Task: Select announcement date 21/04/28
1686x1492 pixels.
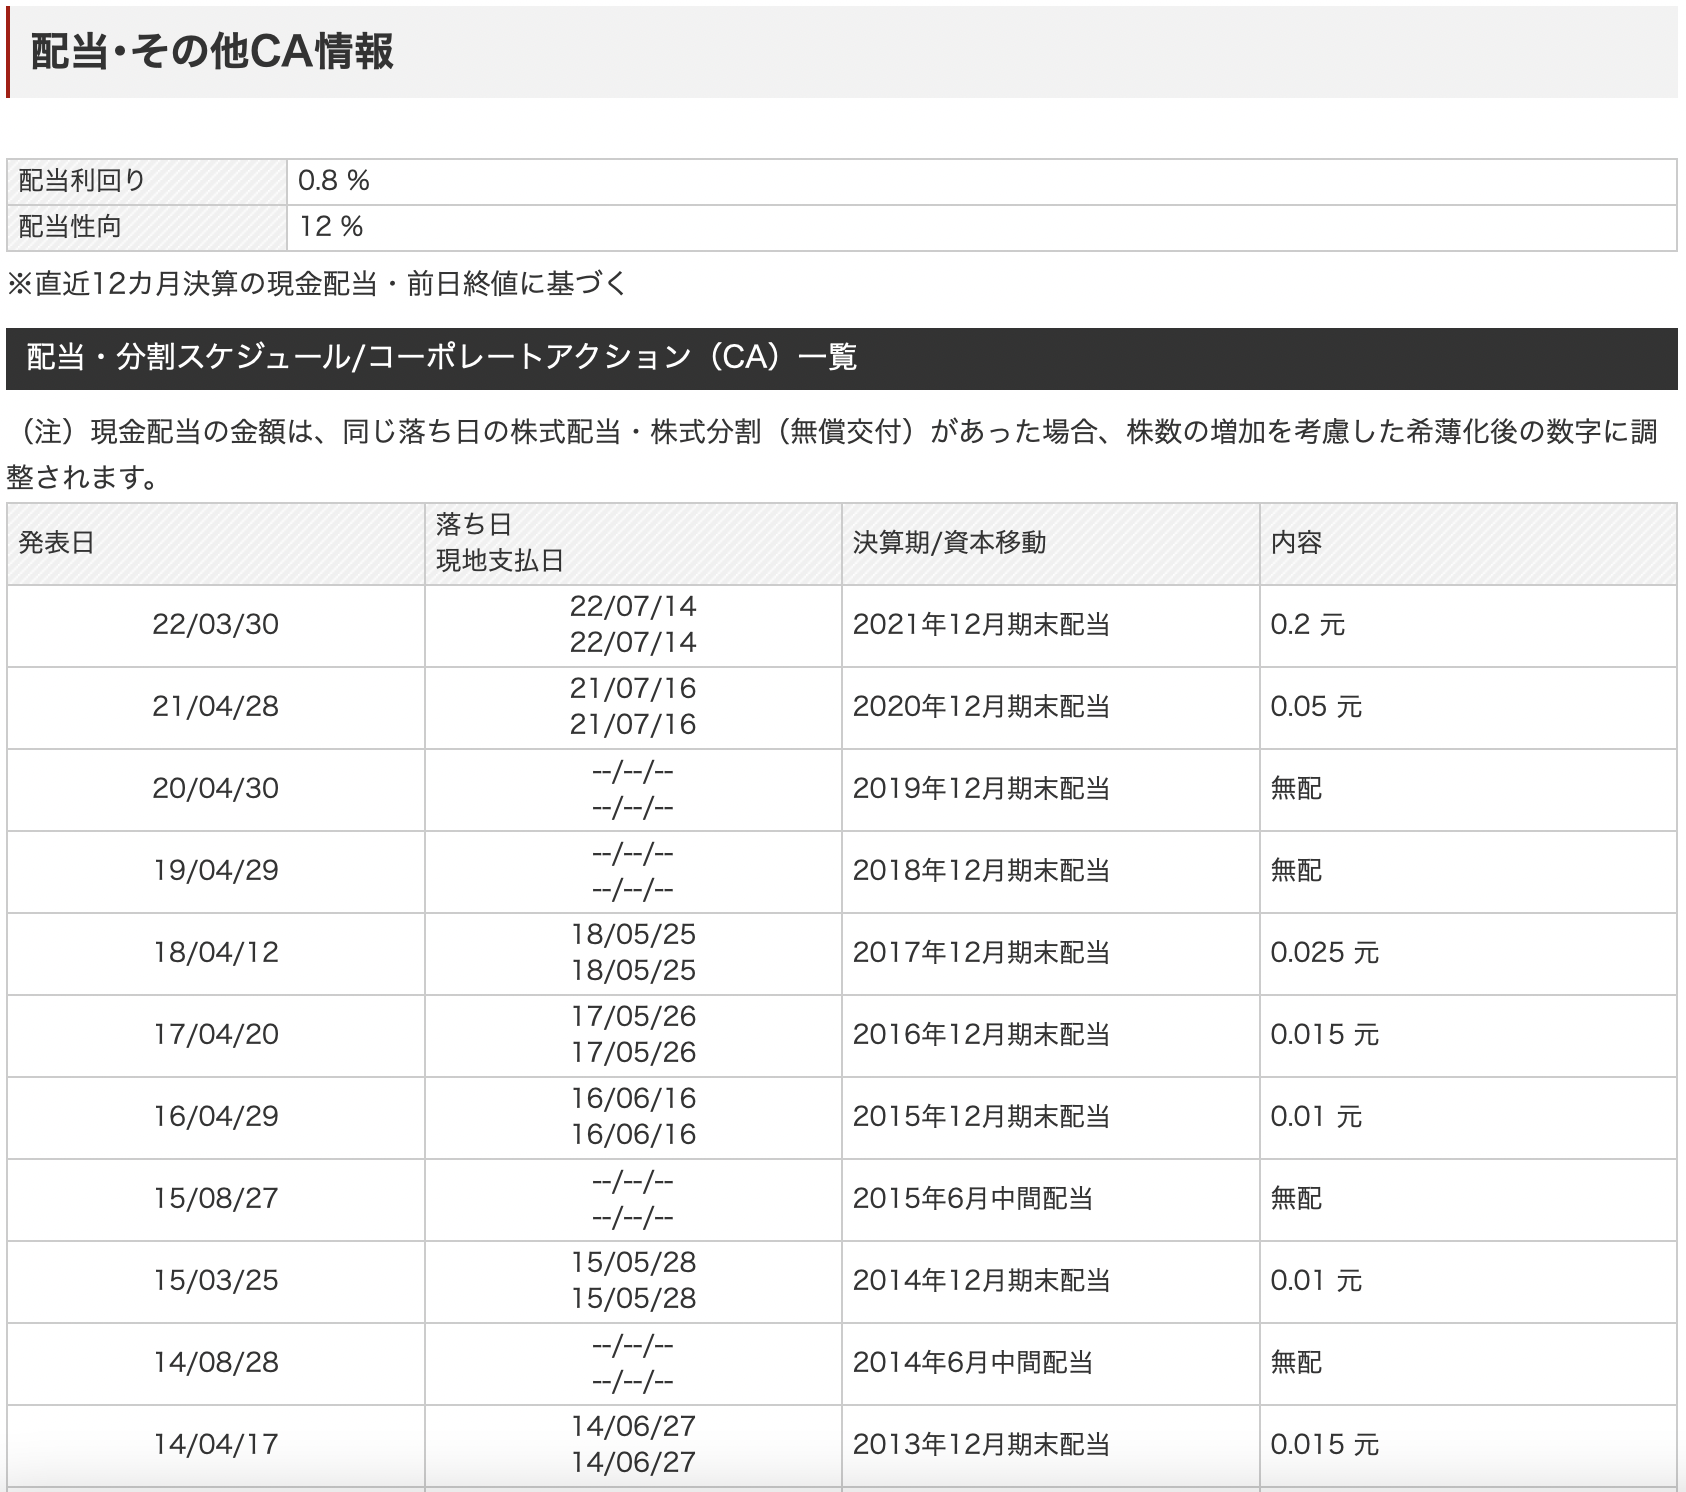Action: pos(216,707)
